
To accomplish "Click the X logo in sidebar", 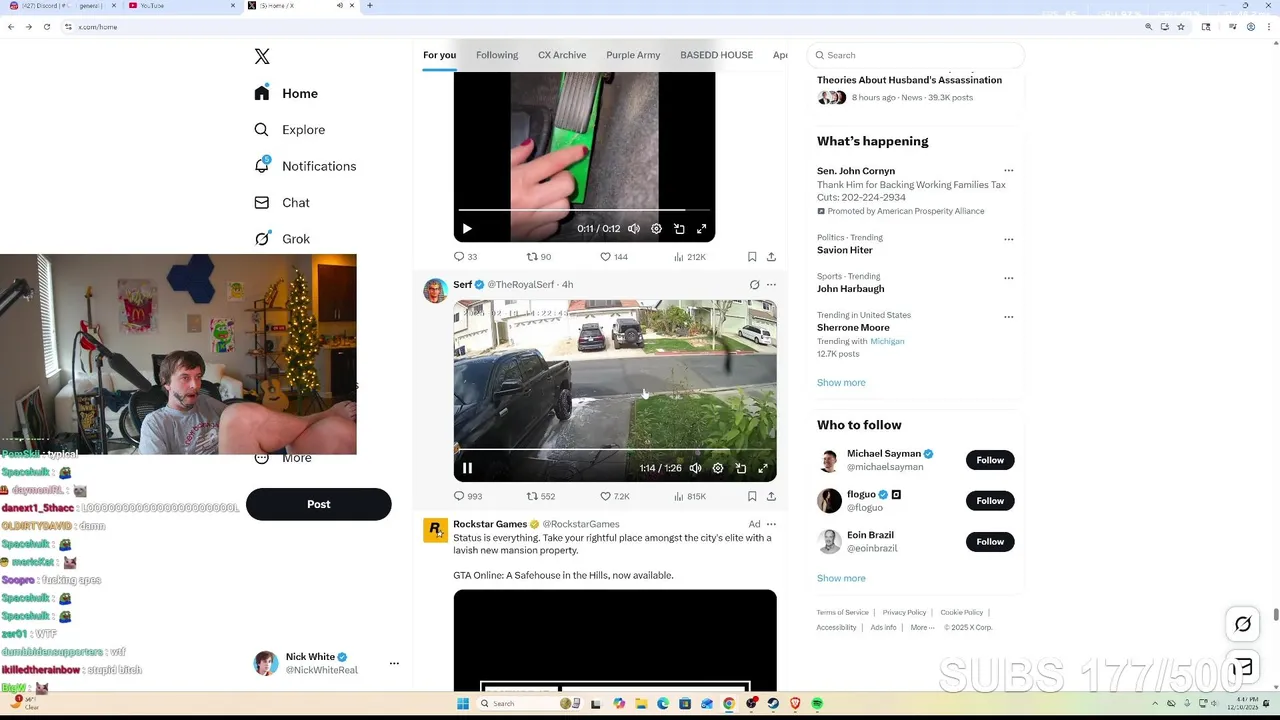I will tap(262, 57).
